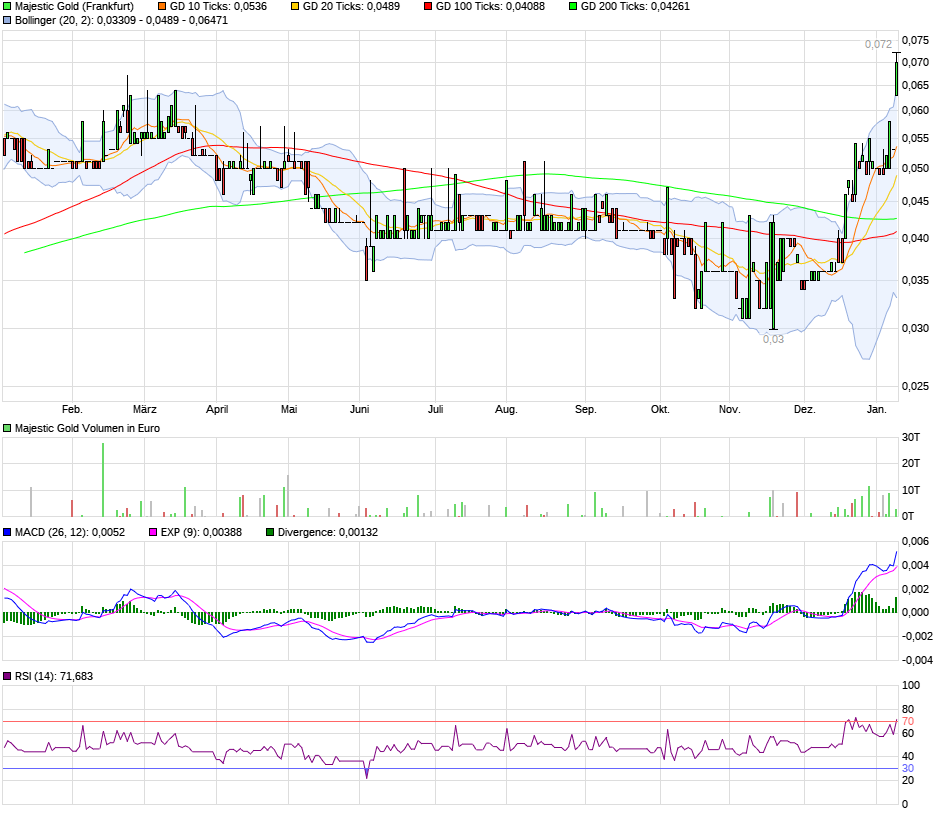This screenshot has width=940, height=814.
Task: Click the 'April' month axis label
Action: click(217, 409)
